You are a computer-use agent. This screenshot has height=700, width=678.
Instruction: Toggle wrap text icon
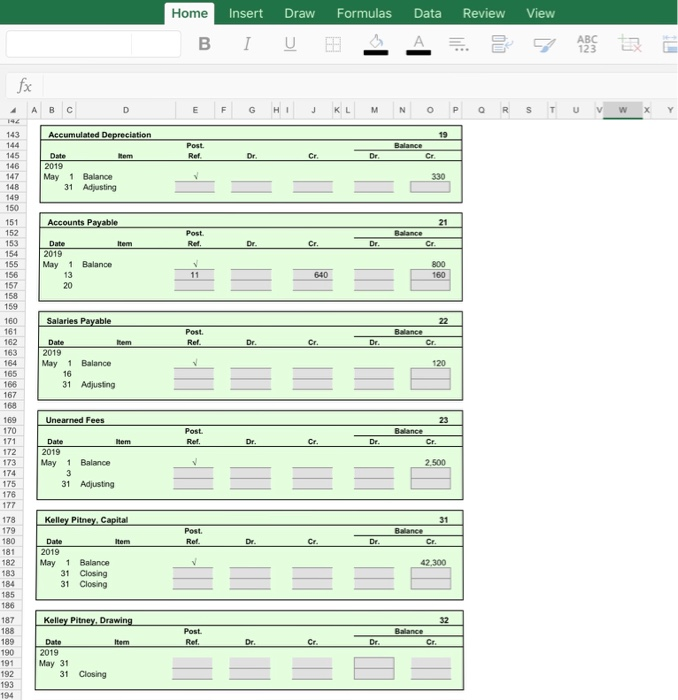pyautogui.click(x=502, y=44)
